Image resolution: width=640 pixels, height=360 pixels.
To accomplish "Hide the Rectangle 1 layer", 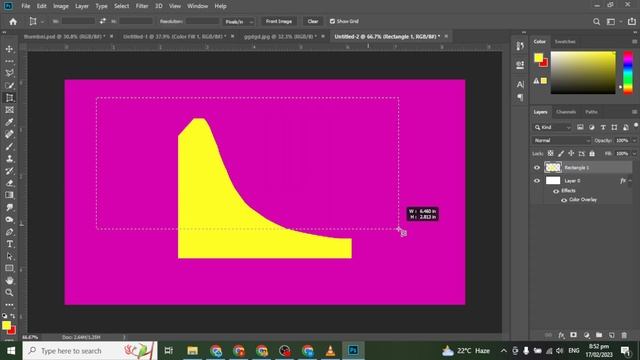I will click(x=537, y=168).
